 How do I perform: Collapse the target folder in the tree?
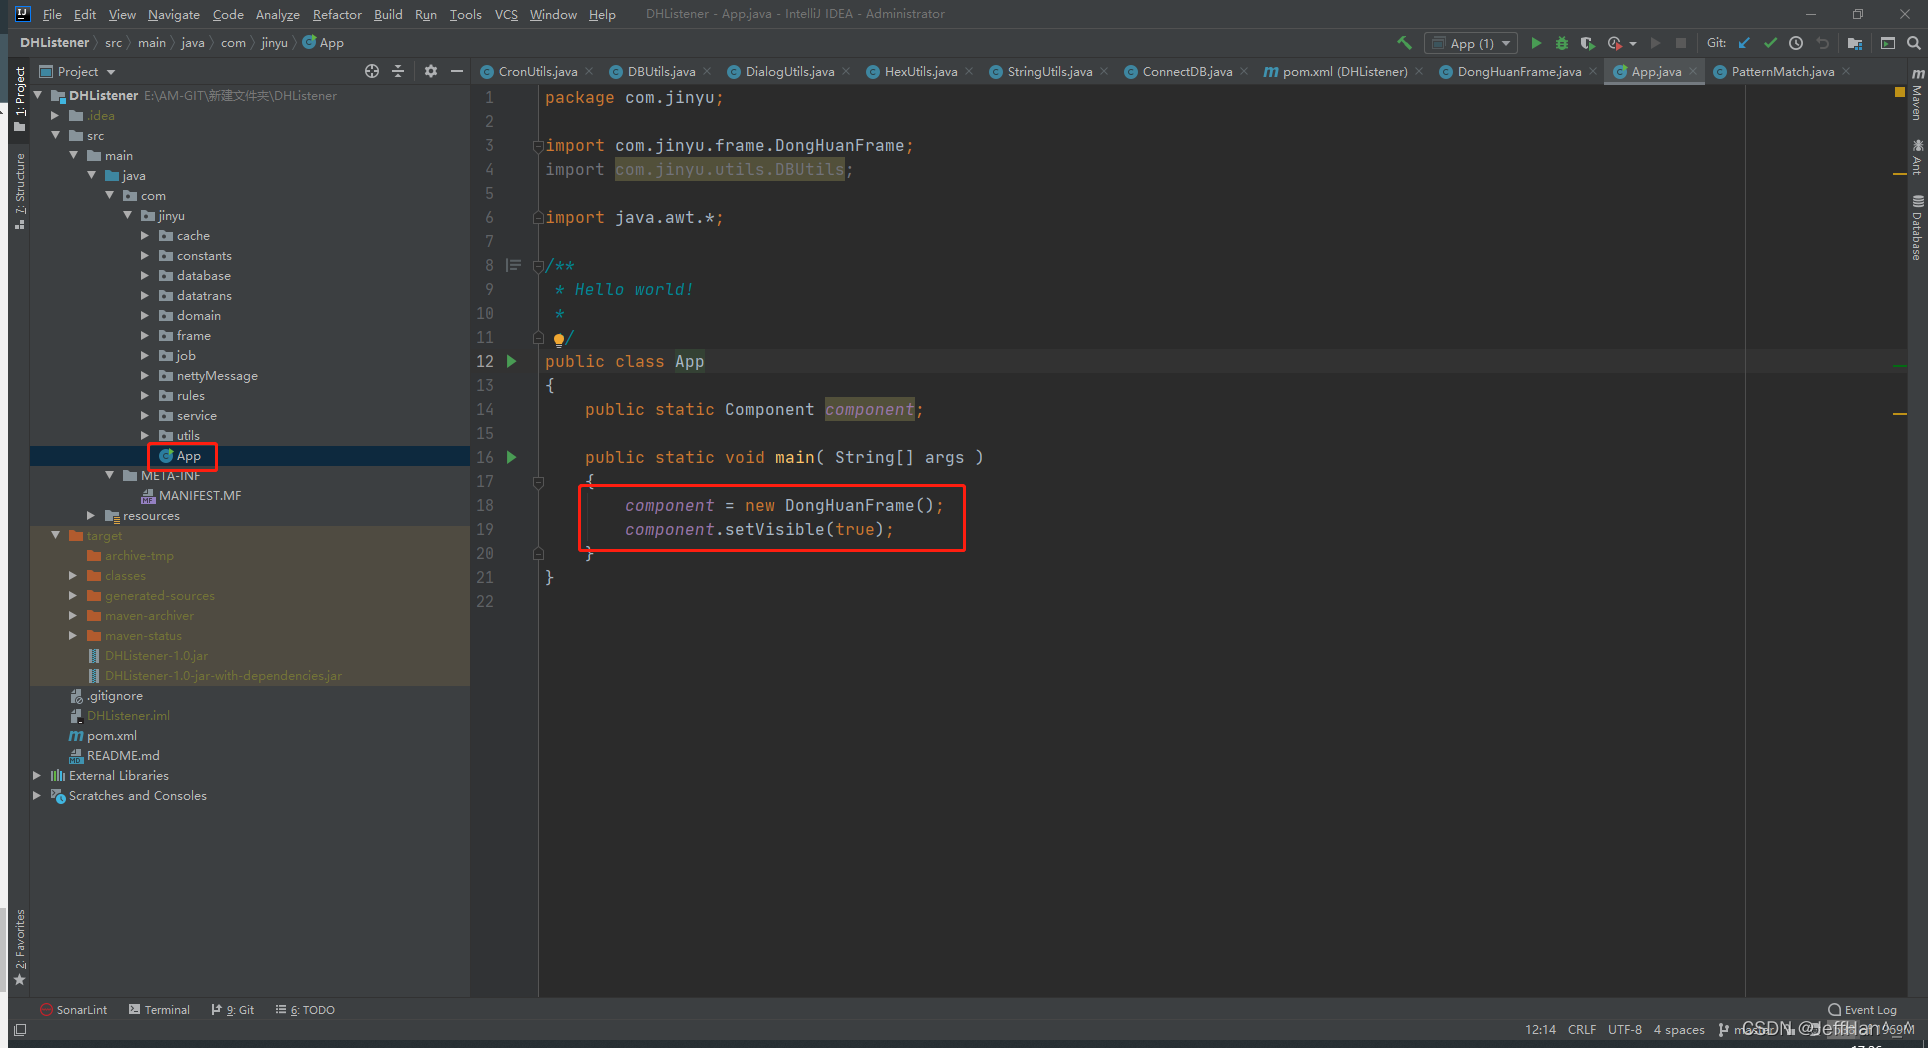[56, 536]
